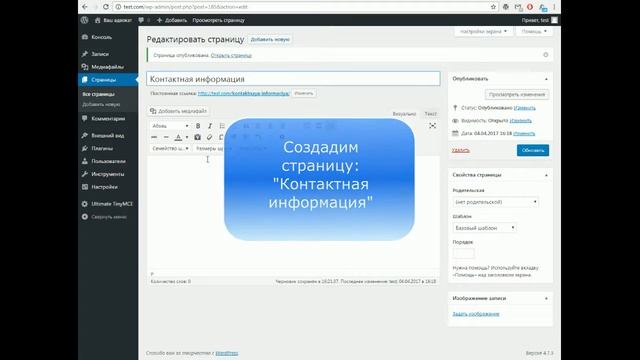The image size is (640, 360).
Task: Expand "Настройки экрана" options
Action: coord(483,31)
